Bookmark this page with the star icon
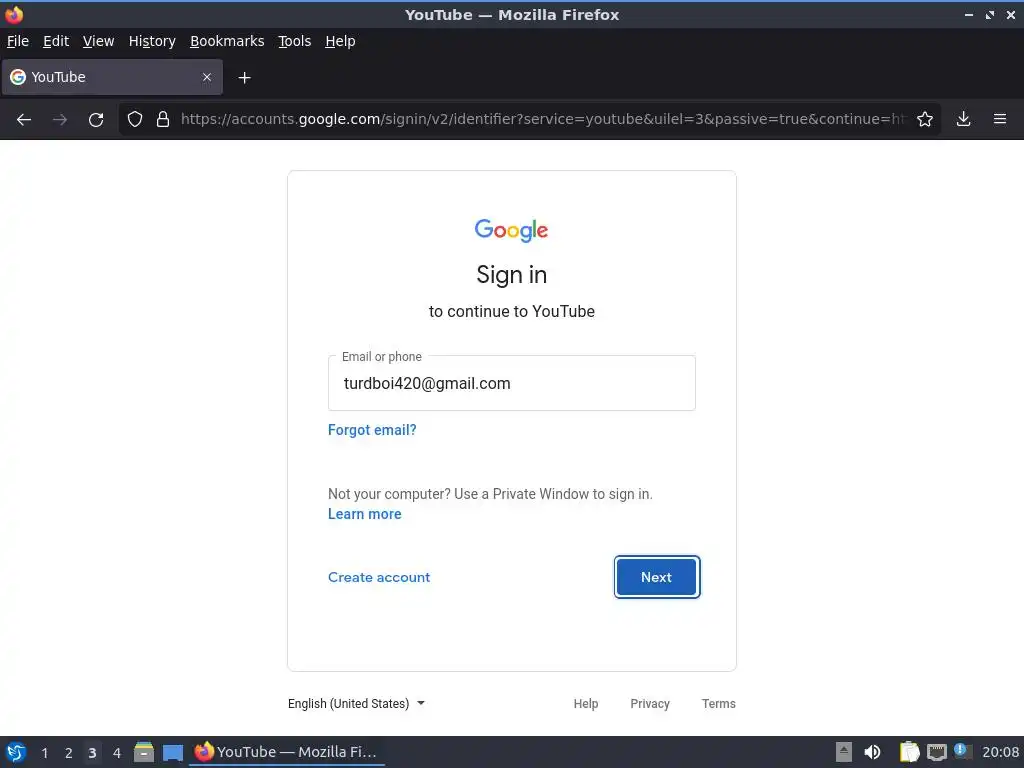The image size is (1024, 768). [925, 119]
